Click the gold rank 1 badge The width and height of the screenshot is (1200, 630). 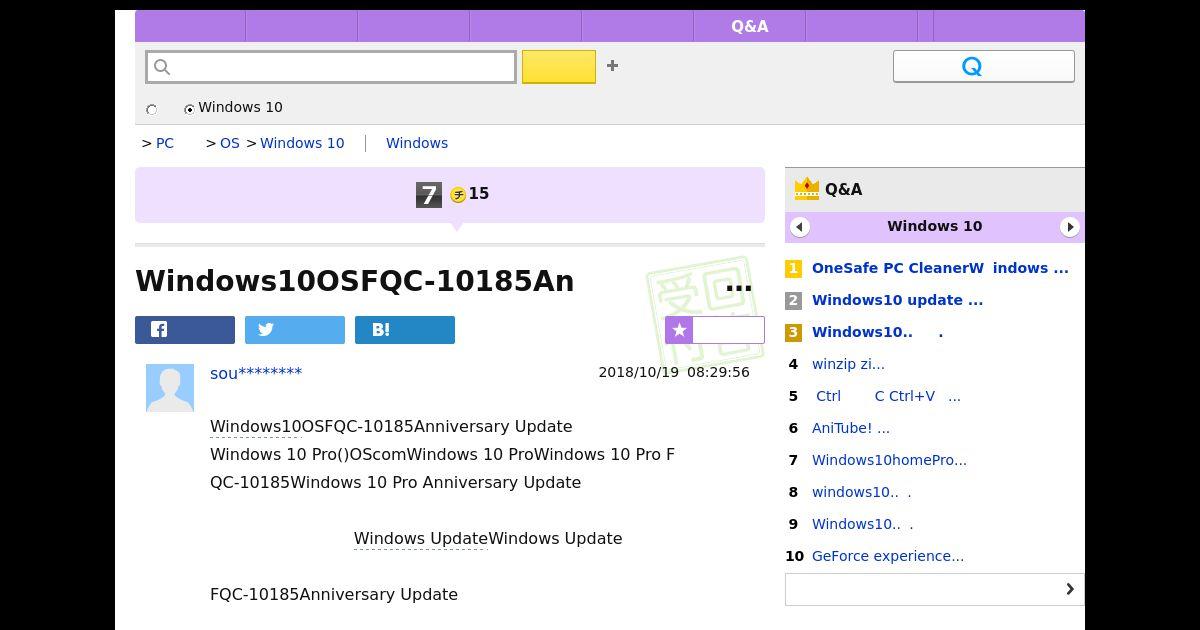coord(793,268)
